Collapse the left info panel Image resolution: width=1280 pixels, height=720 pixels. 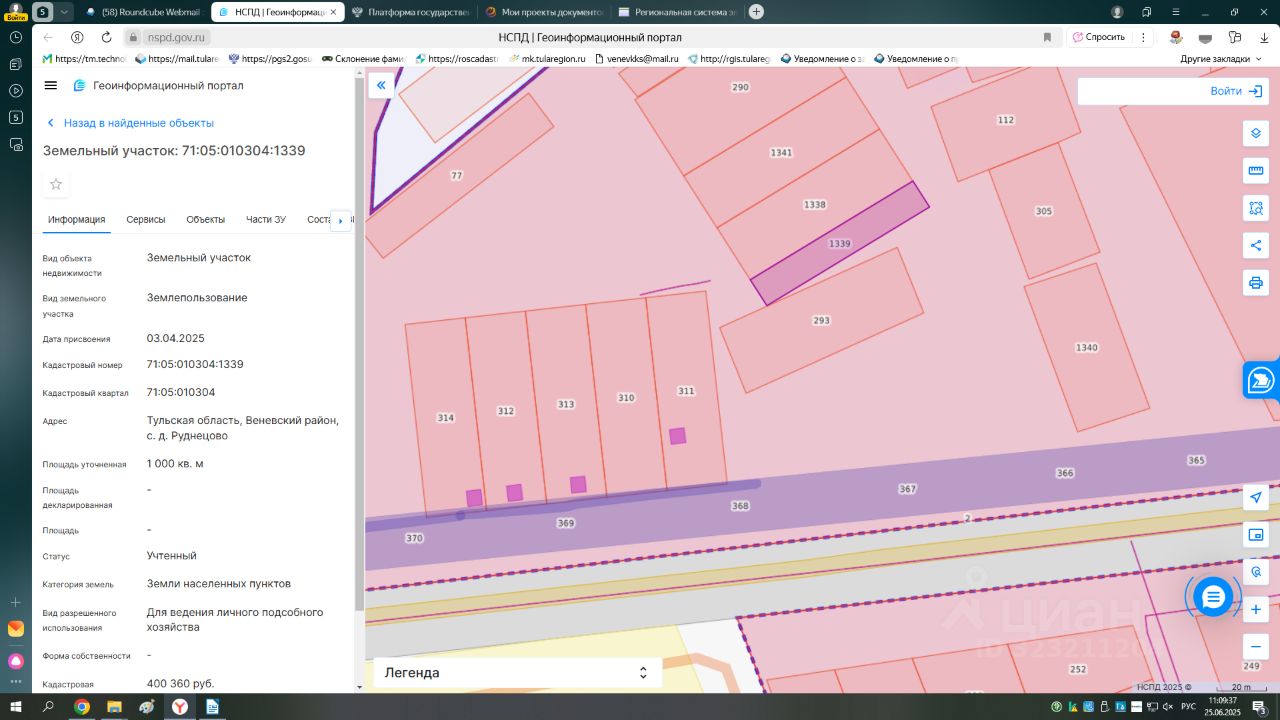coord(381,86)
